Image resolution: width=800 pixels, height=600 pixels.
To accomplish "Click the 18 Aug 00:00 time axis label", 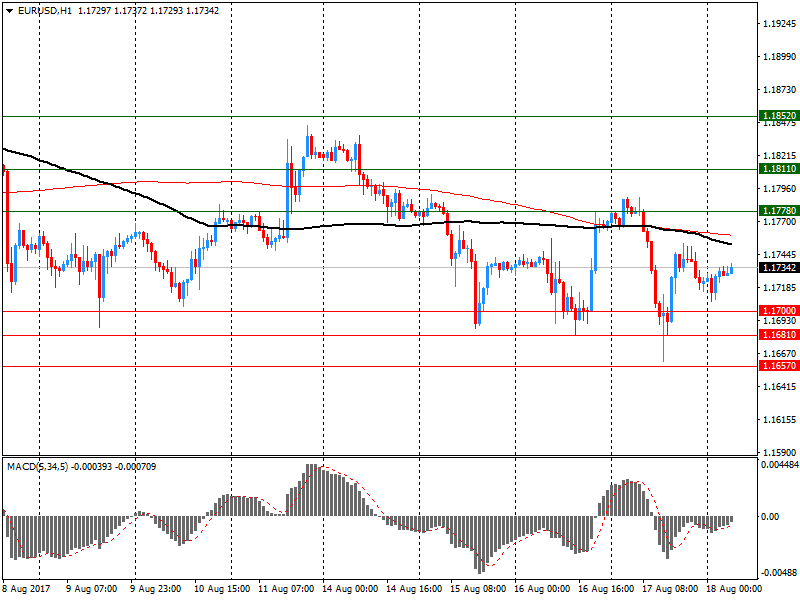I will tap(734, 589).
